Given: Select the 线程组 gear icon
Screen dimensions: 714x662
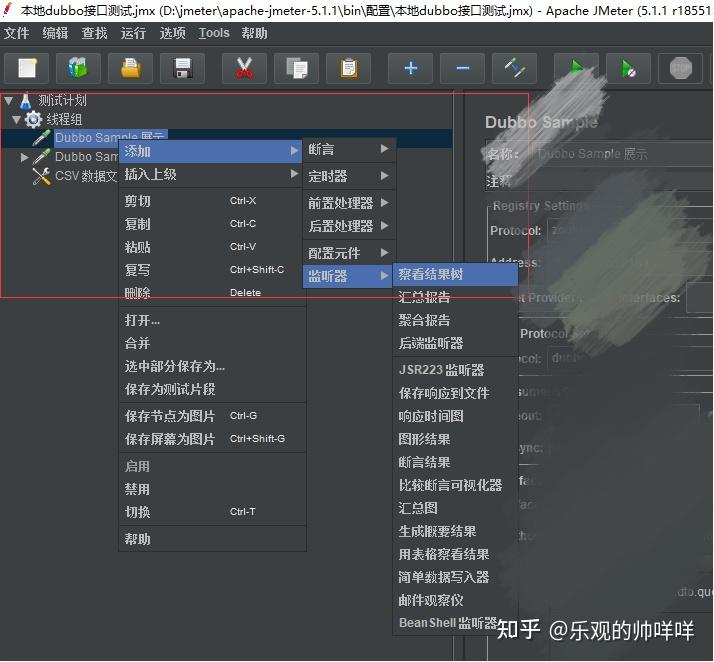Looking at the screenshot, I should (33, 120).
